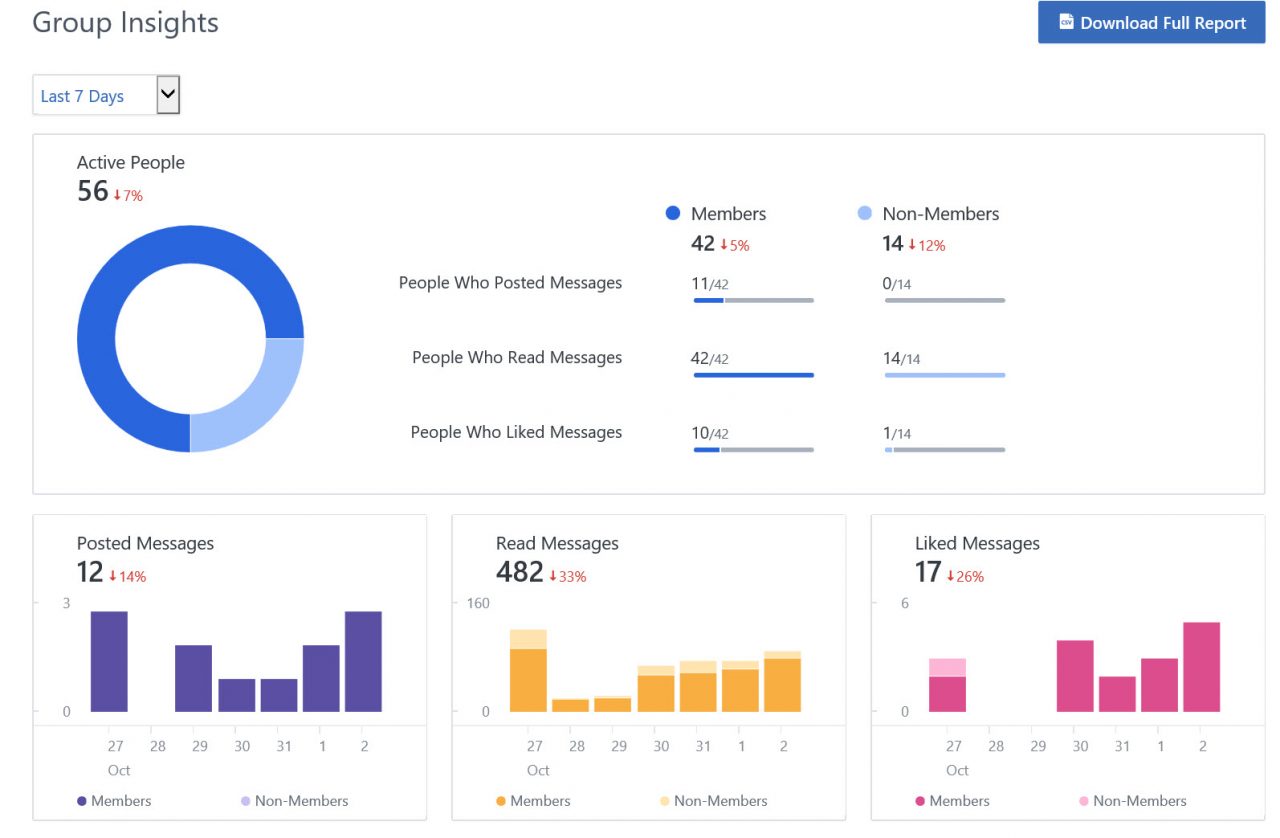1280x838 pixels.
Task: Click the Active People total 56
Action: point(92,191)
